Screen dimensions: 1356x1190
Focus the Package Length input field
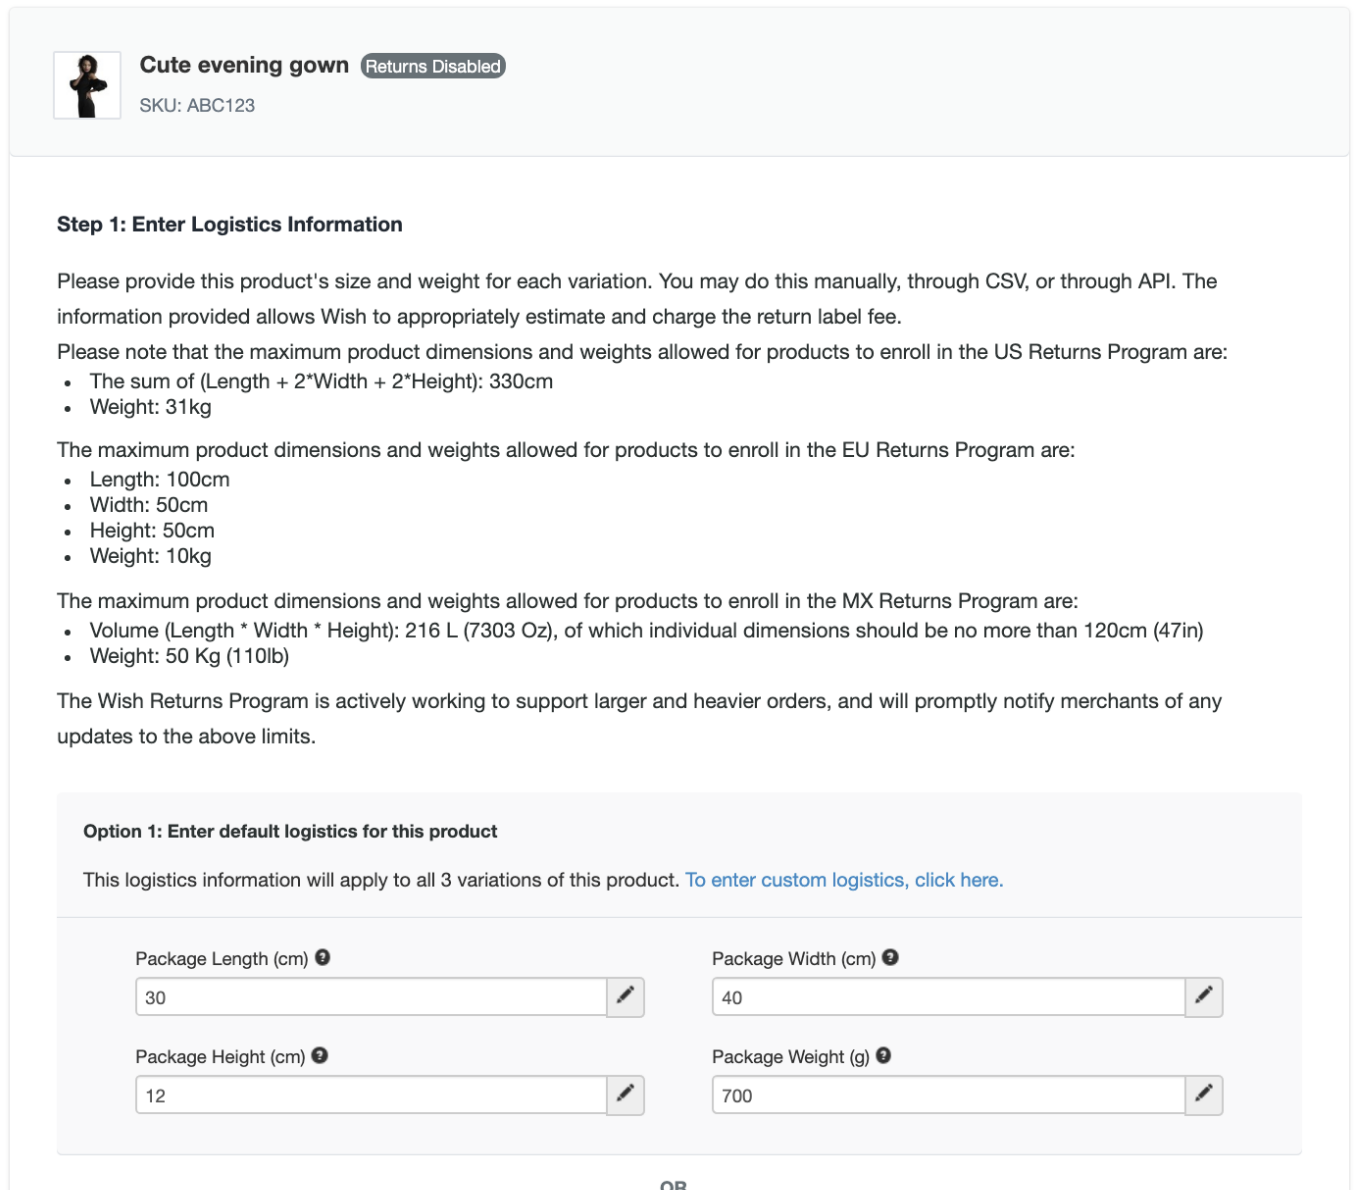pos(371,997)
